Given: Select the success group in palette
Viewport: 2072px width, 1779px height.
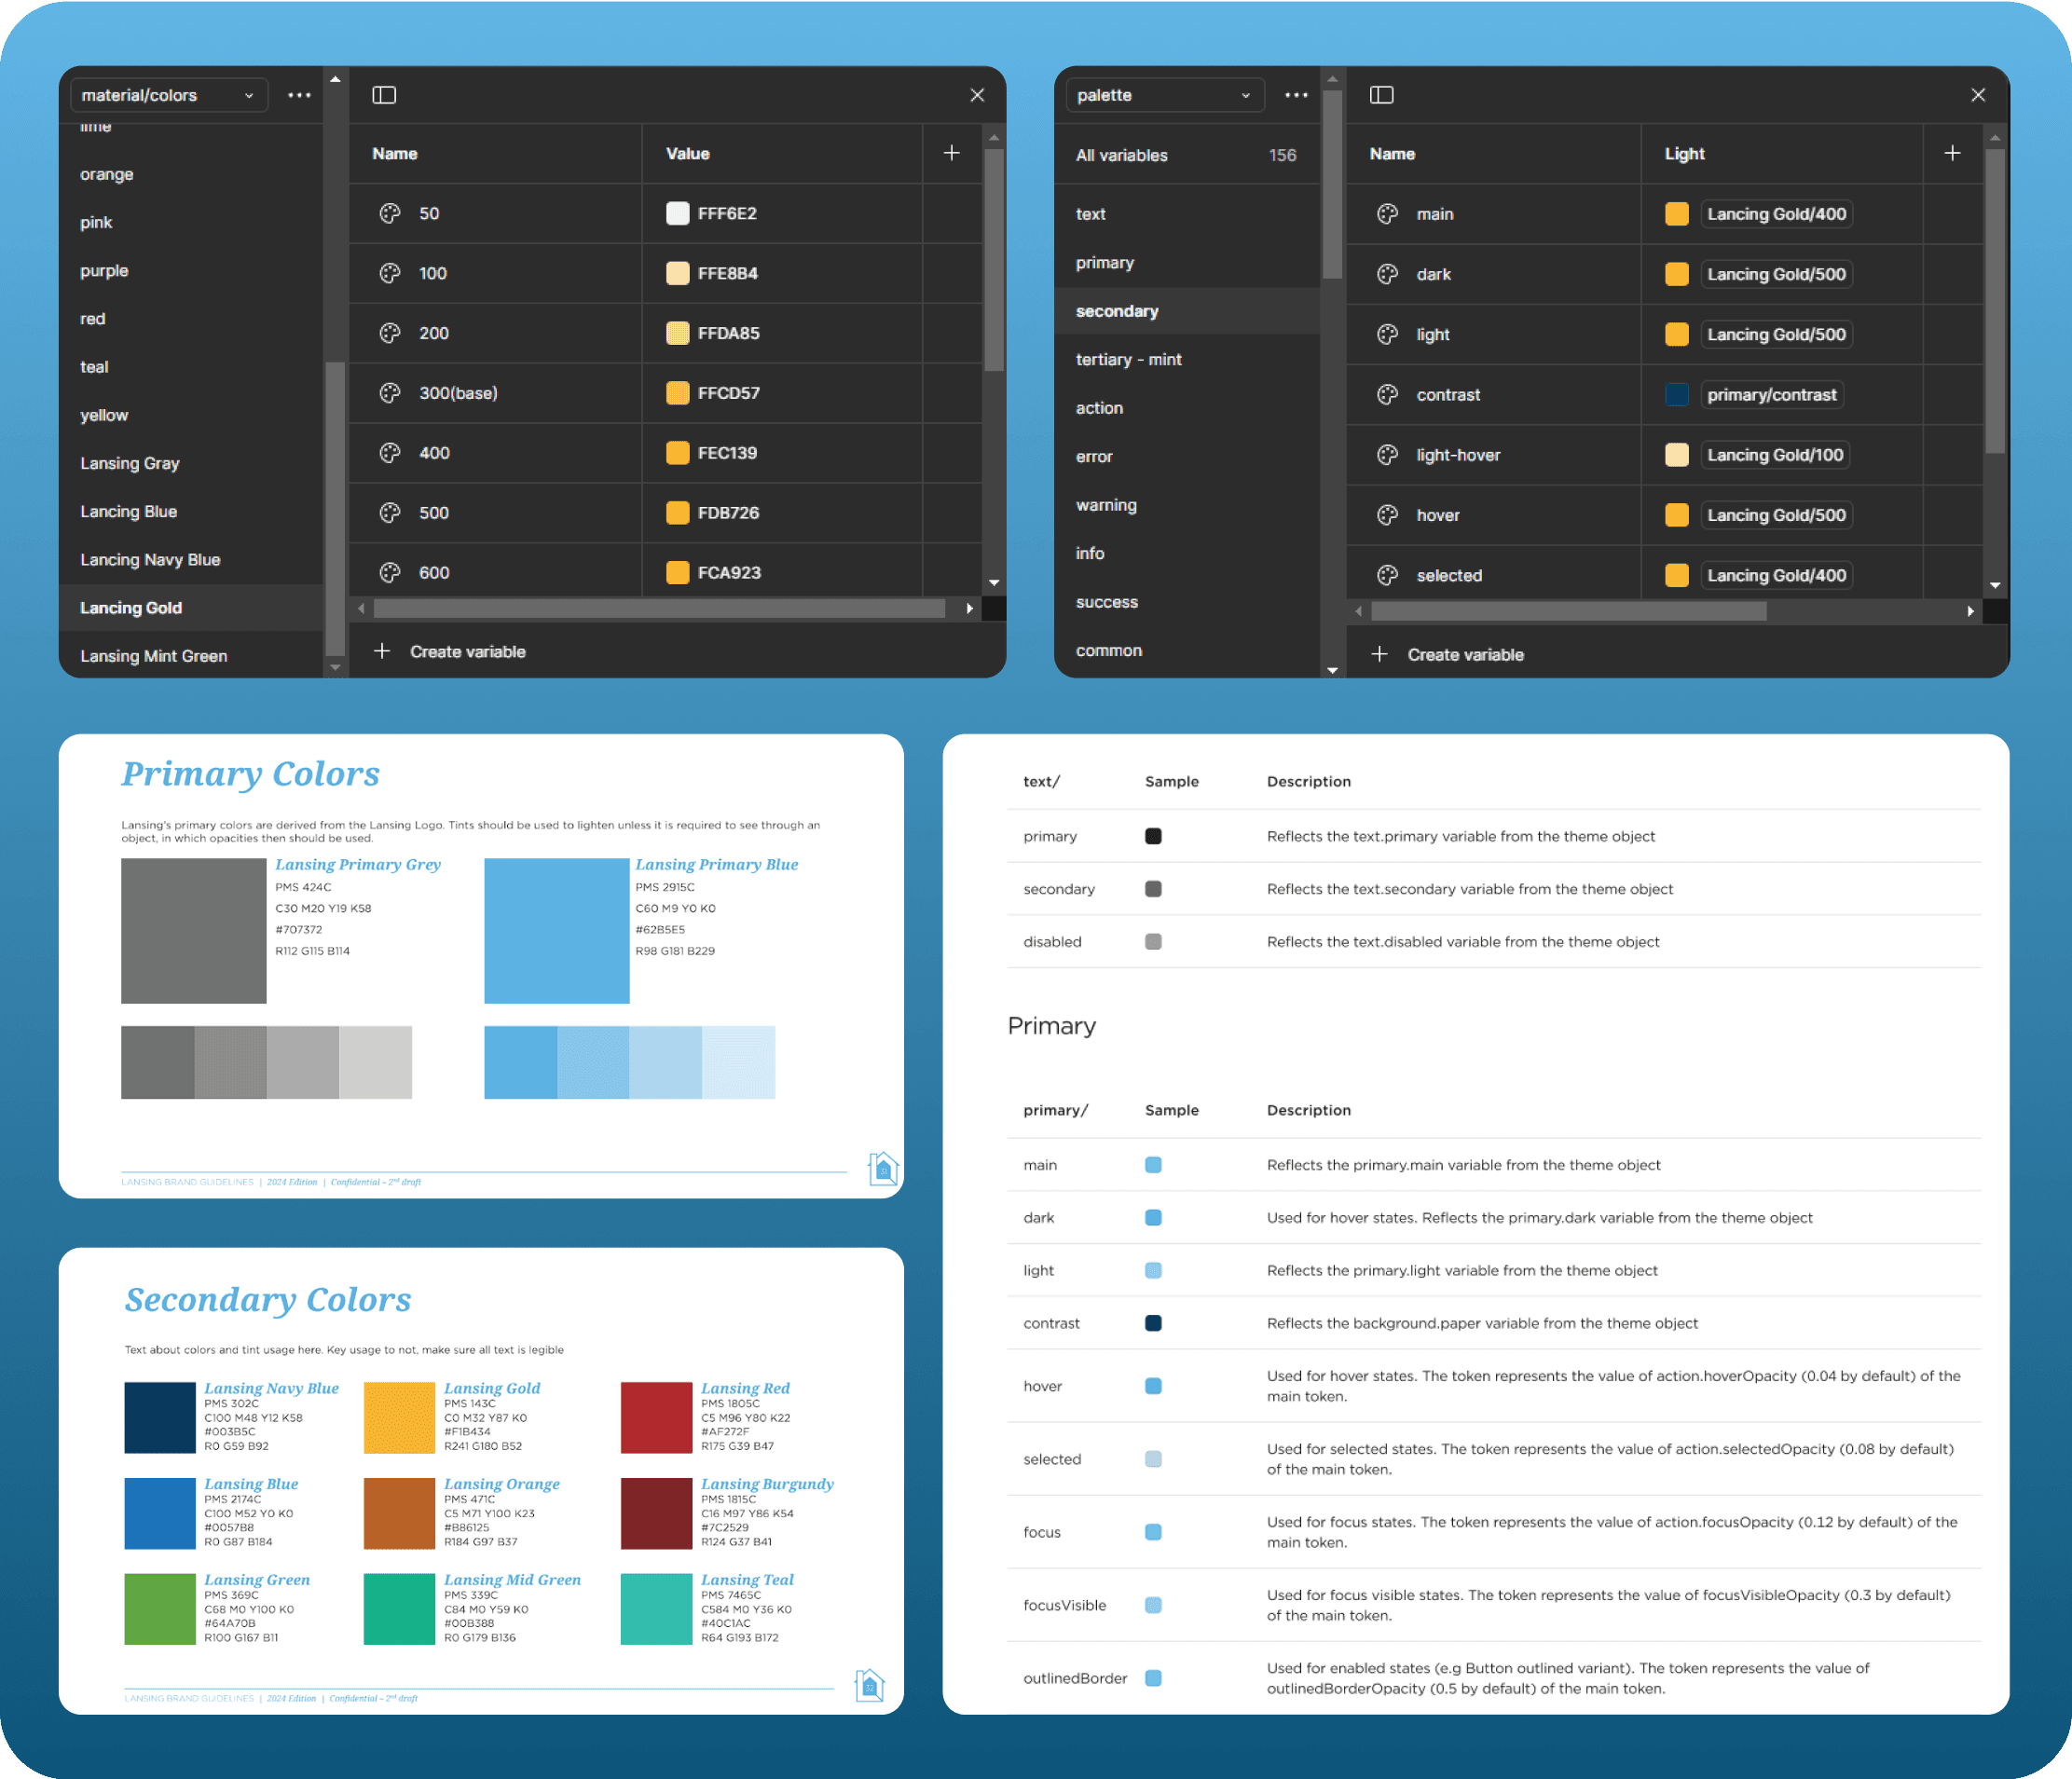Looking at the screenshot, I should [x=1187, y=602].
